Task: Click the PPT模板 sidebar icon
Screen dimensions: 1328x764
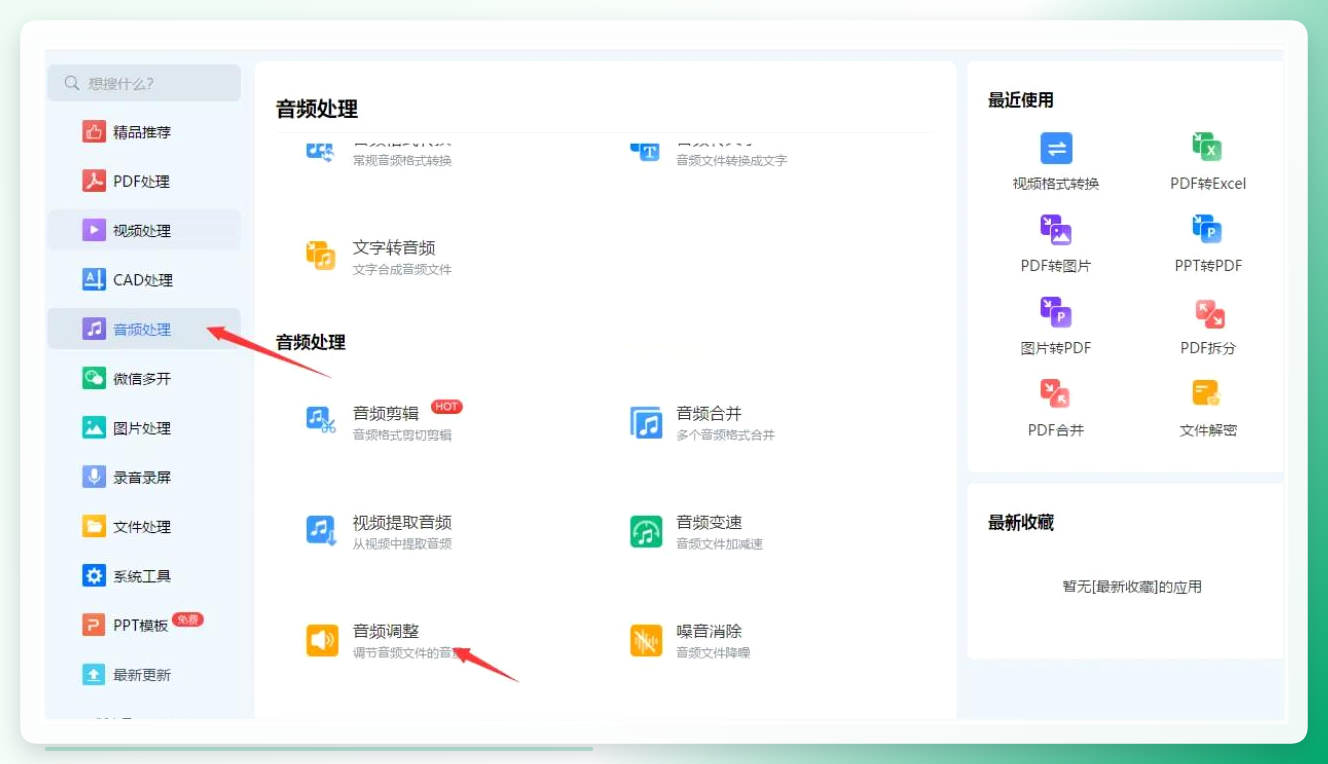Action: pyautogui.click(x=94, y=625)
